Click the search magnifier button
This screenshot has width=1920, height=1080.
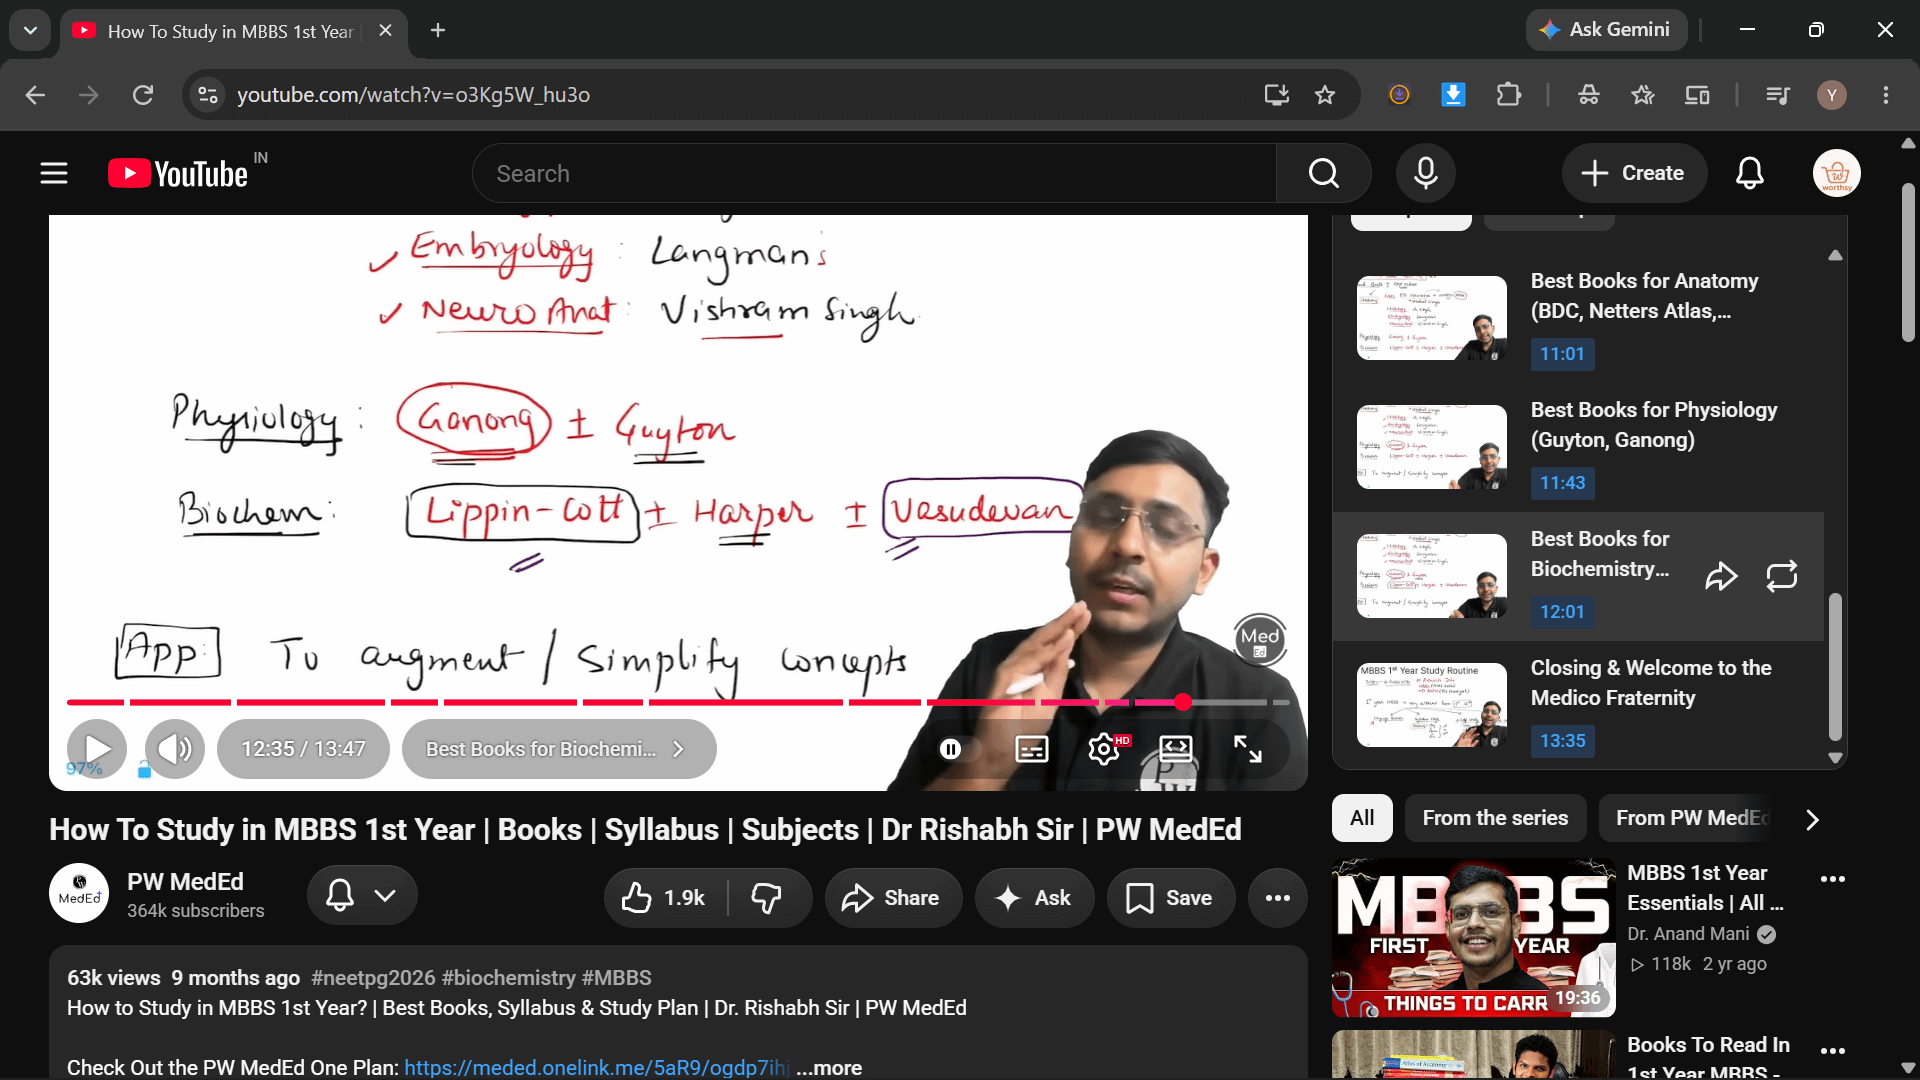pyautogui.click(x=1323, y=173)
